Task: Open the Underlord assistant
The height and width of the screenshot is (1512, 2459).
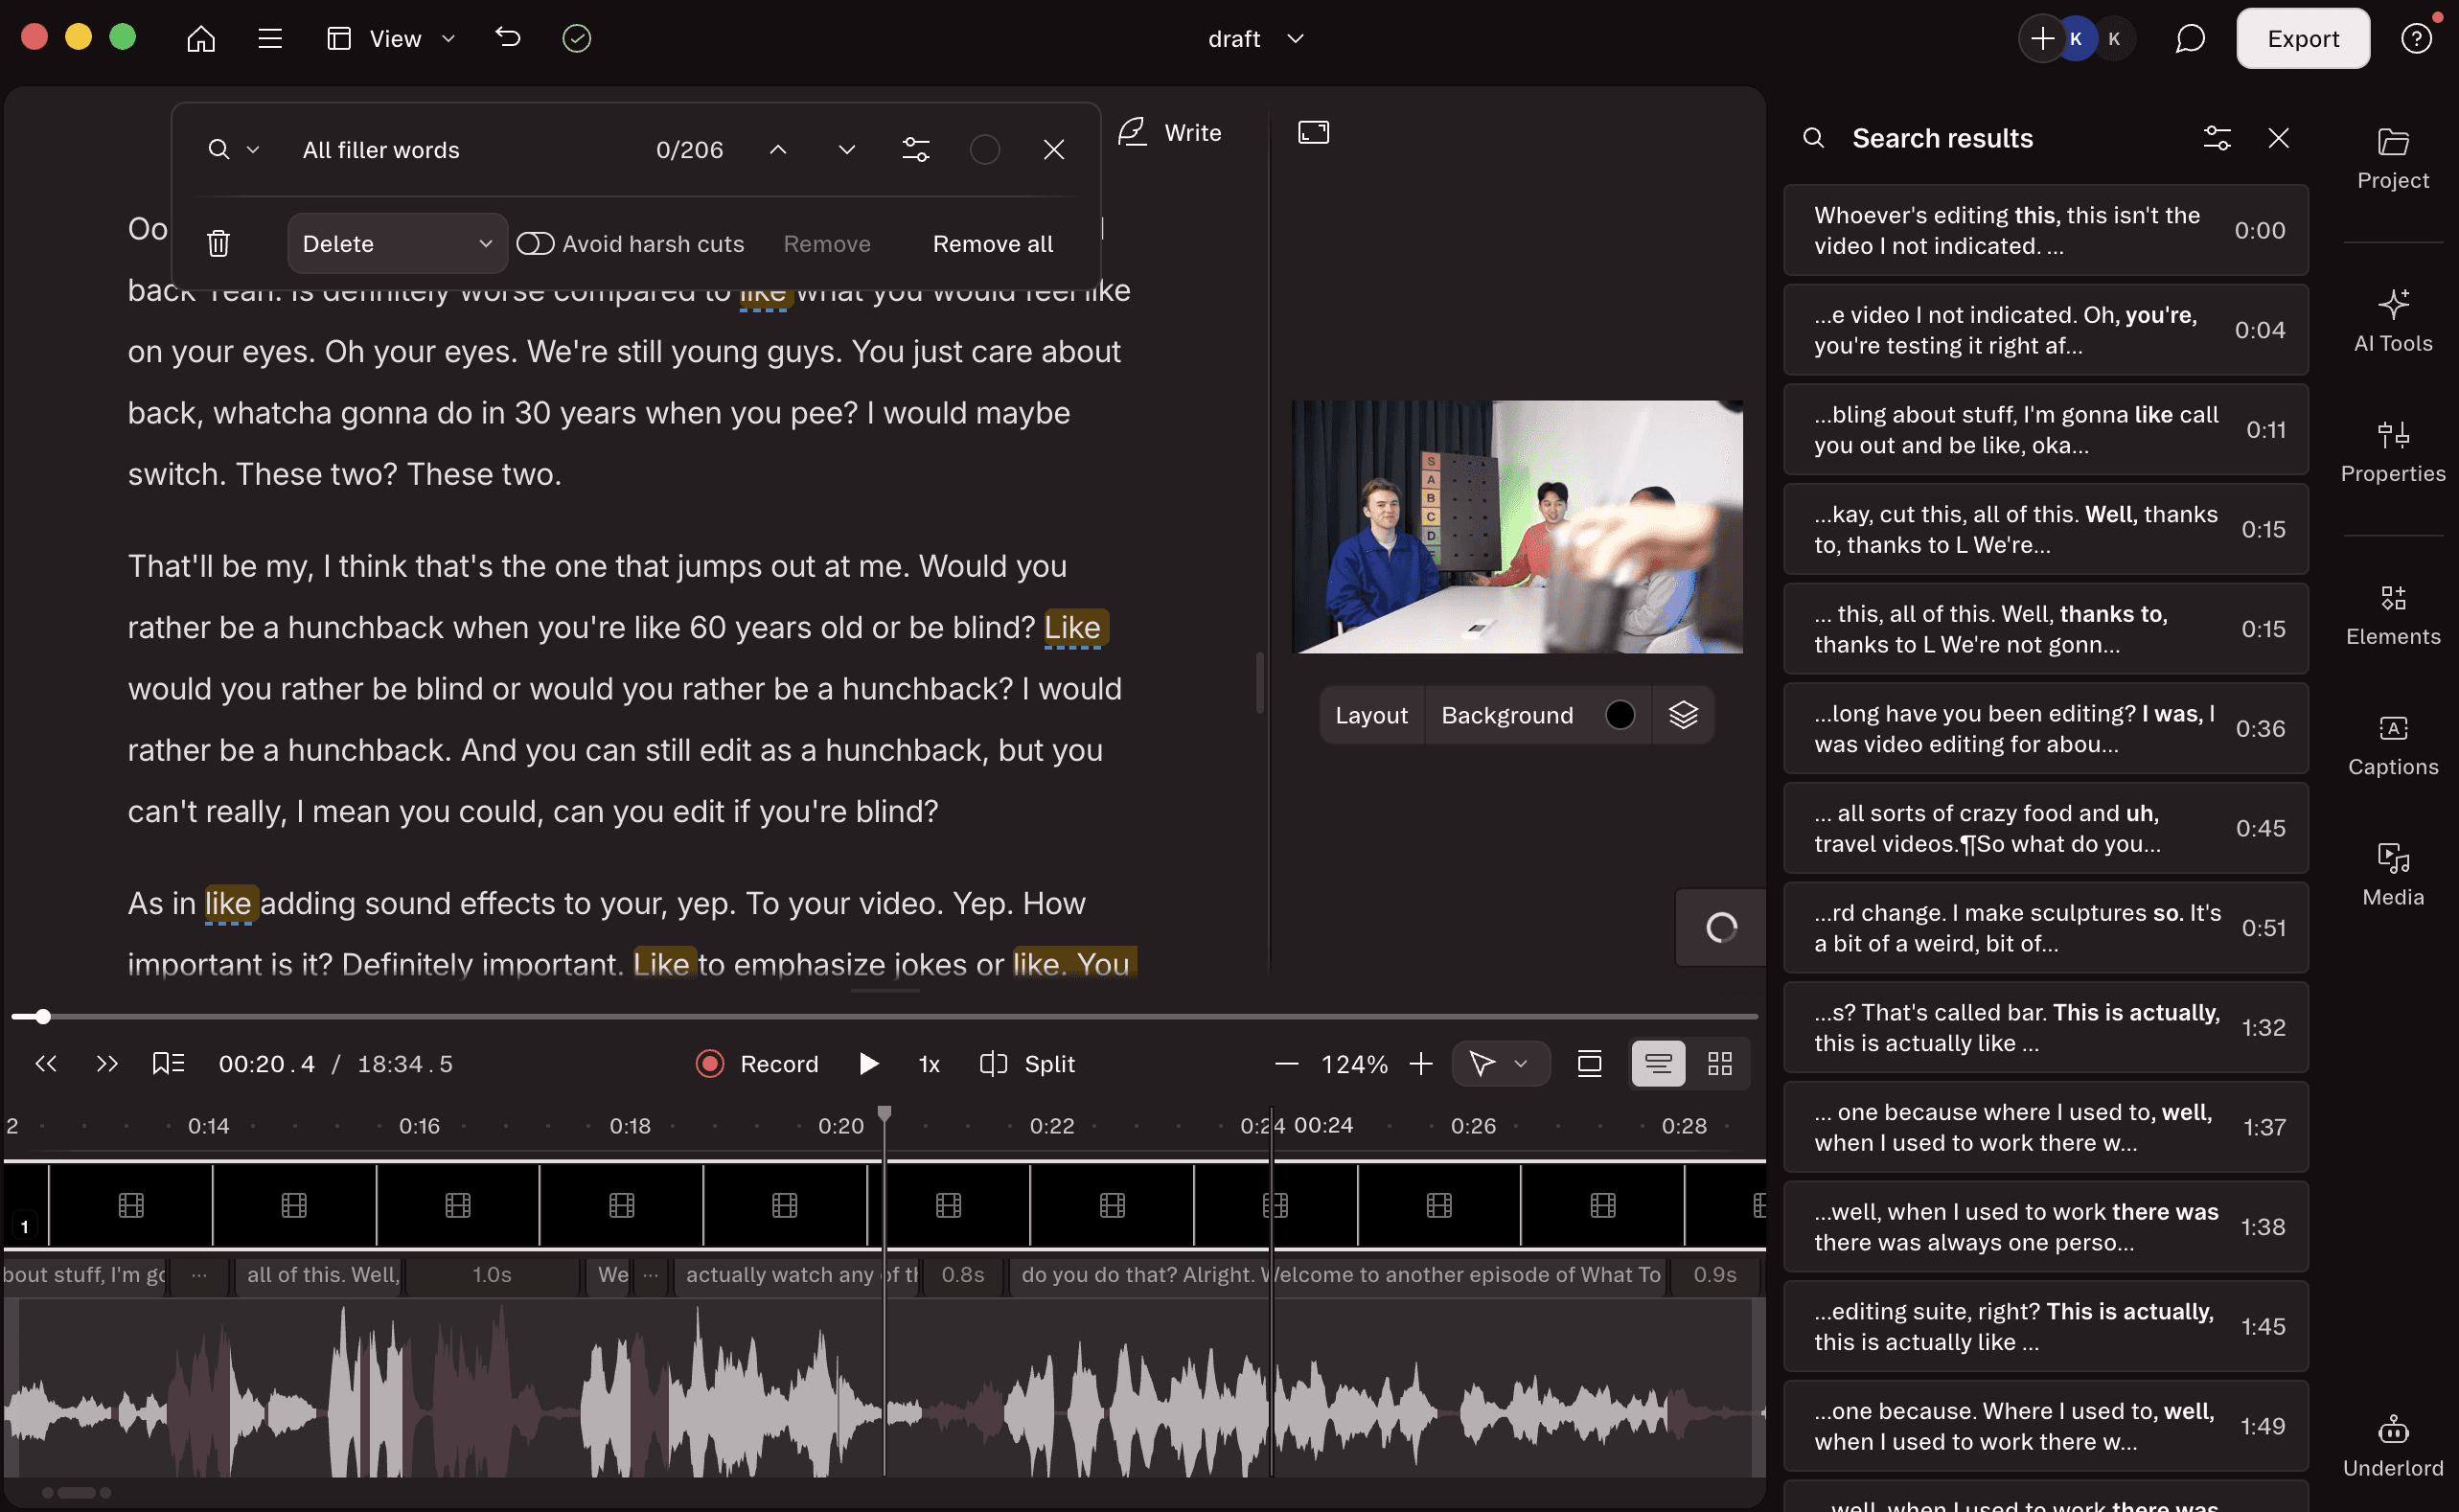Action: point(2392,1443)
